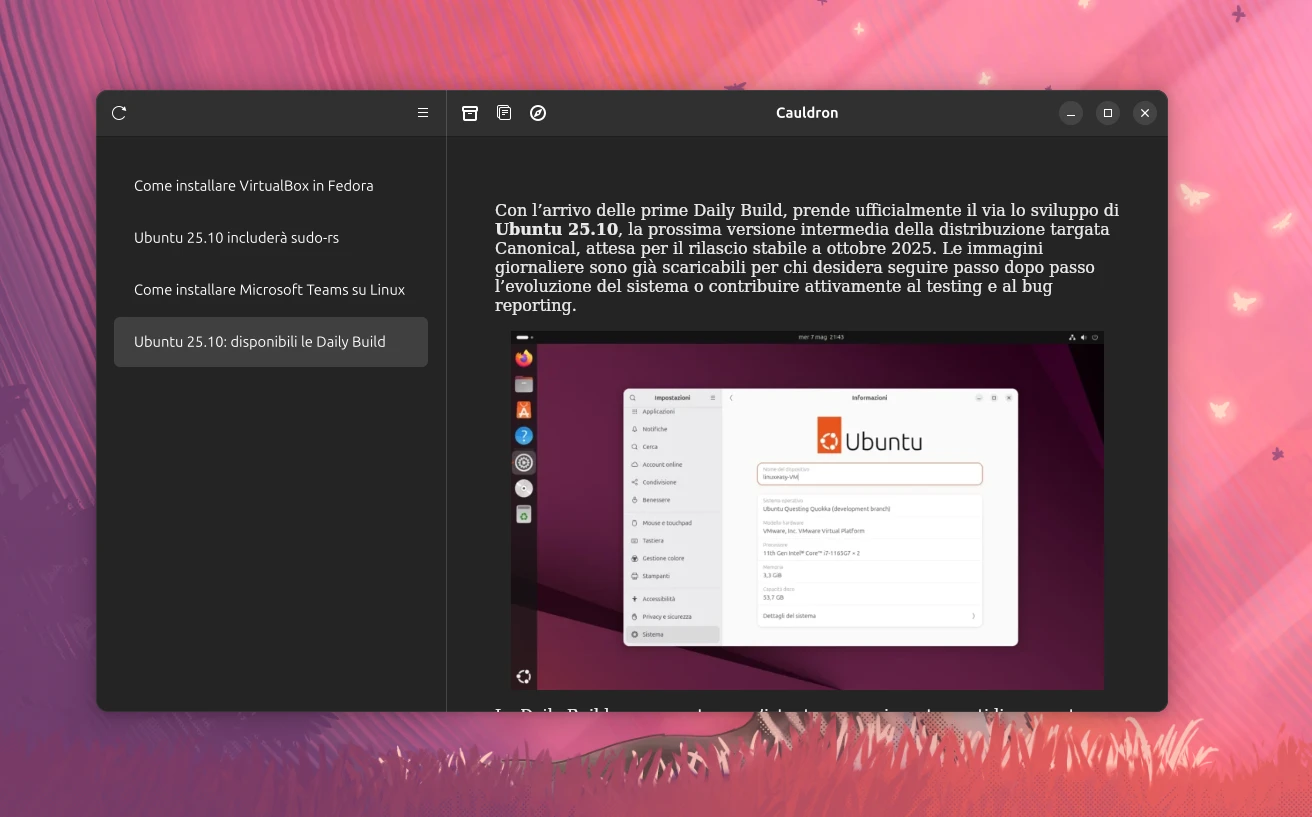Minimize the Cauldron window
Screen dimensions: 1312x817
tap(1071, 113)
